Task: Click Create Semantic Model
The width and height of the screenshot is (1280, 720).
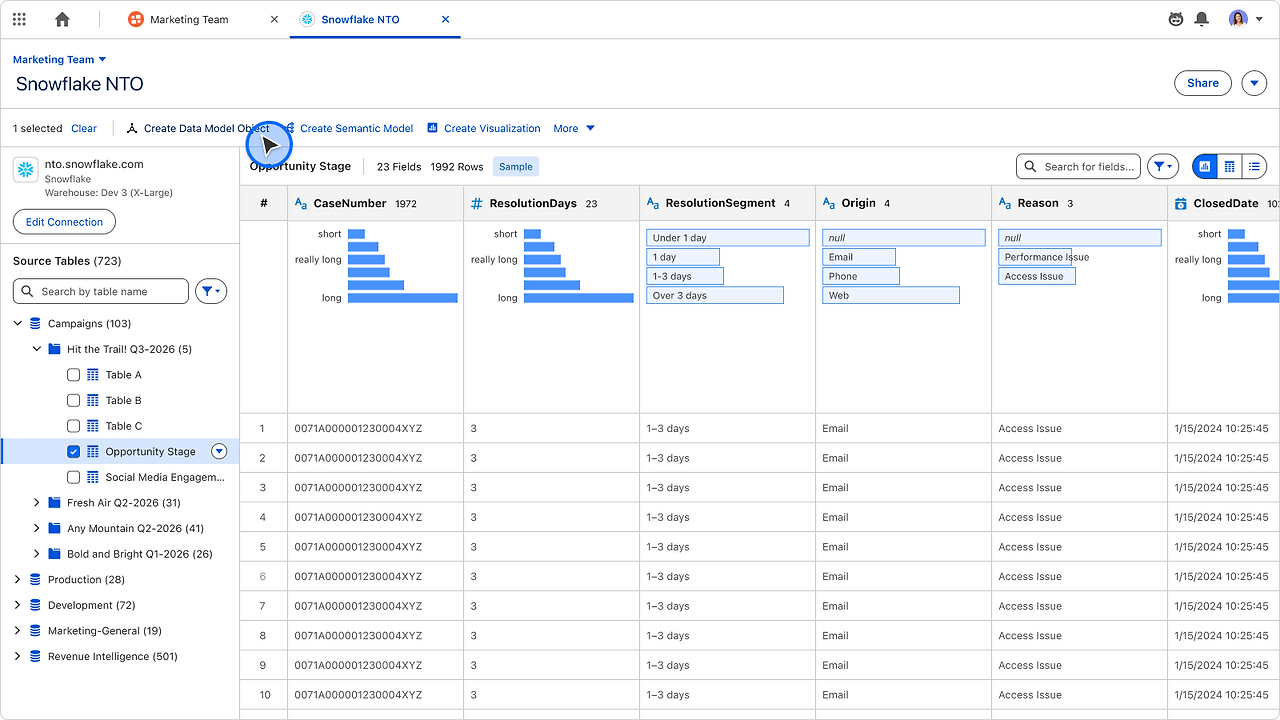Action: point(348,128)
